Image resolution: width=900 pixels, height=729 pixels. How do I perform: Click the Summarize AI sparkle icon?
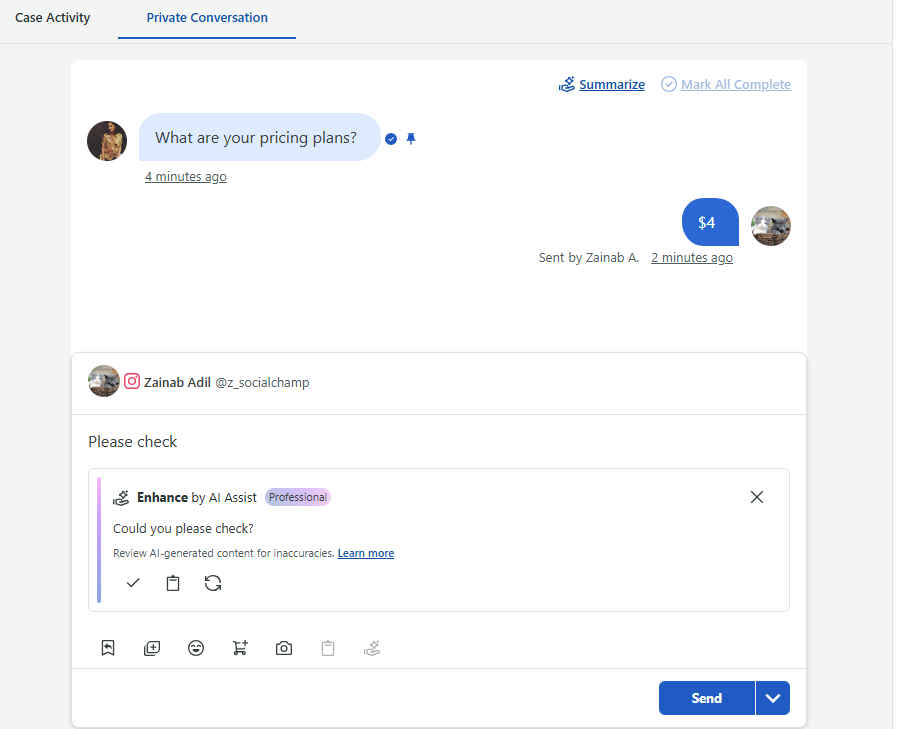tap(567, 84)
